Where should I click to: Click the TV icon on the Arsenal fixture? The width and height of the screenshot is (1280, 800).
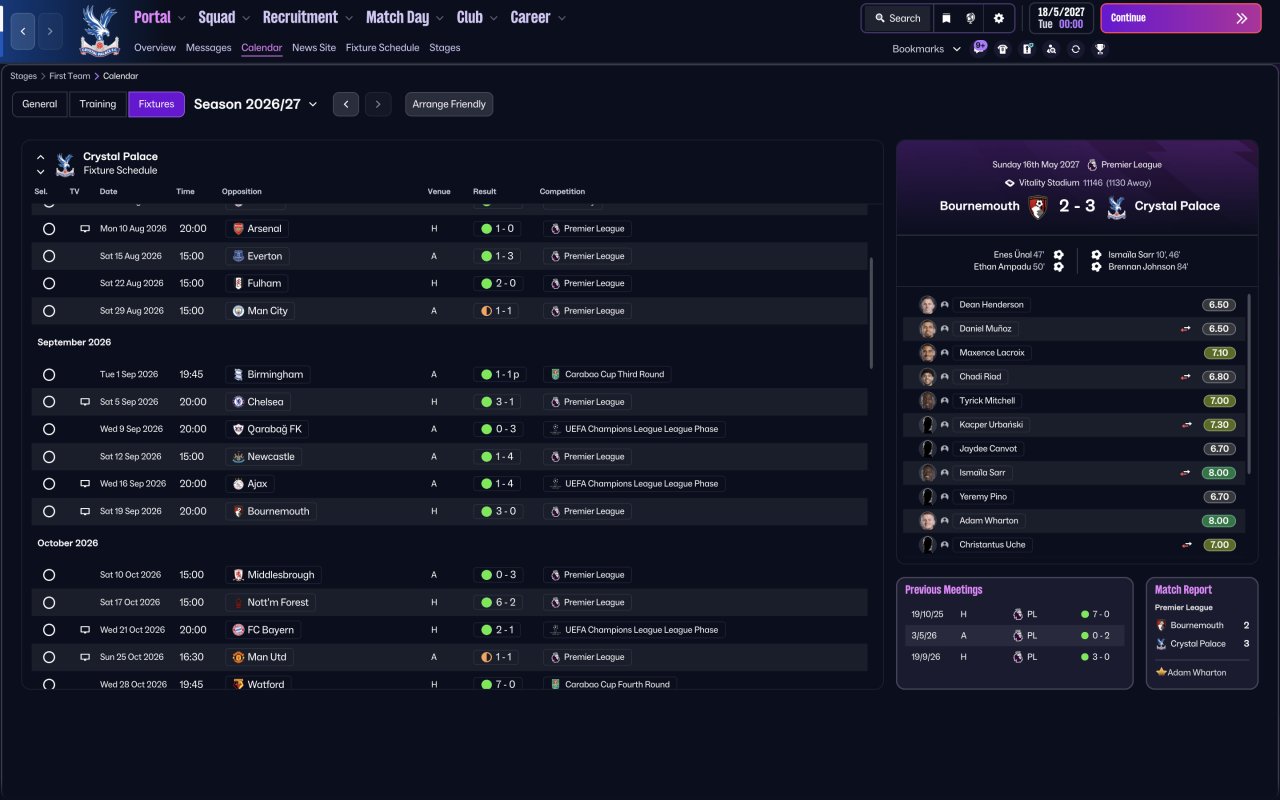click(85, 229)
